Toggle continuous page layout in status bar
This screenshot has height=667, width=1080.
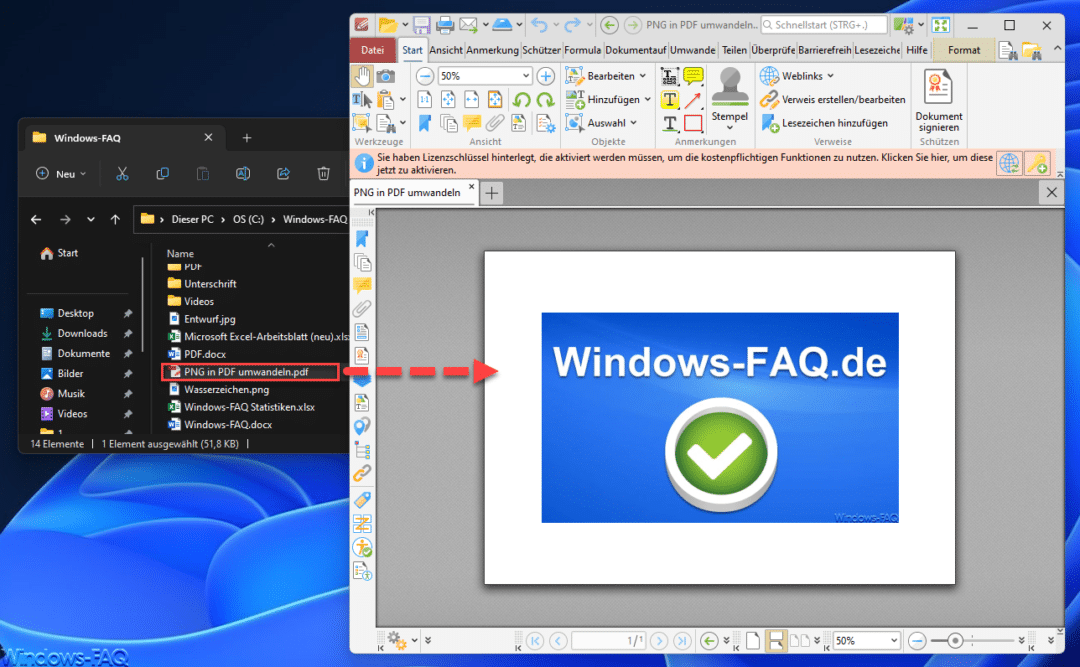click(x=776, y=641)
